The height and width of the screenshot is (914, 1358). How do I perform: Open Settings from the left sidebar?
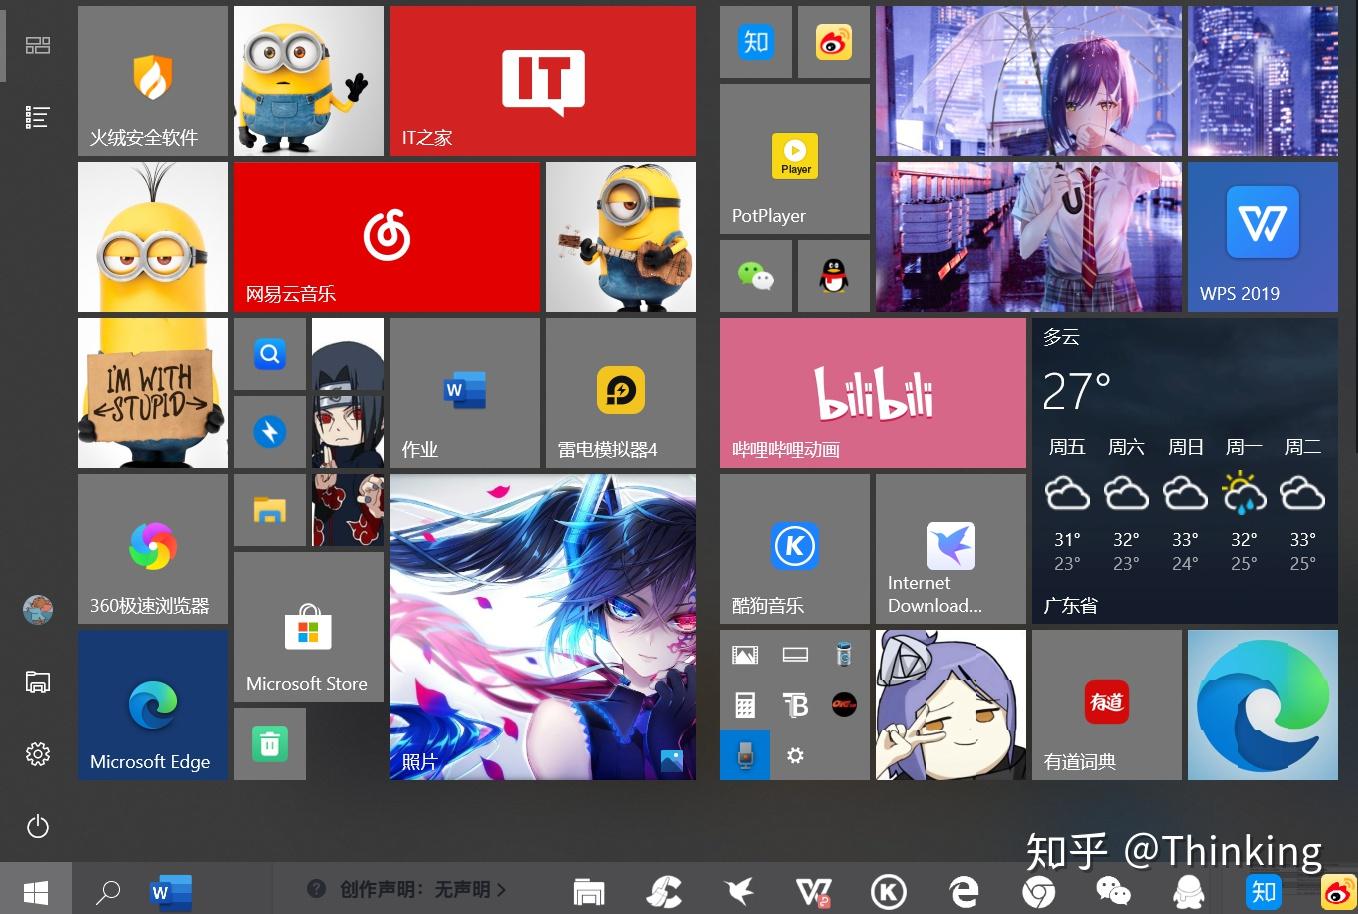pos(37,754)
